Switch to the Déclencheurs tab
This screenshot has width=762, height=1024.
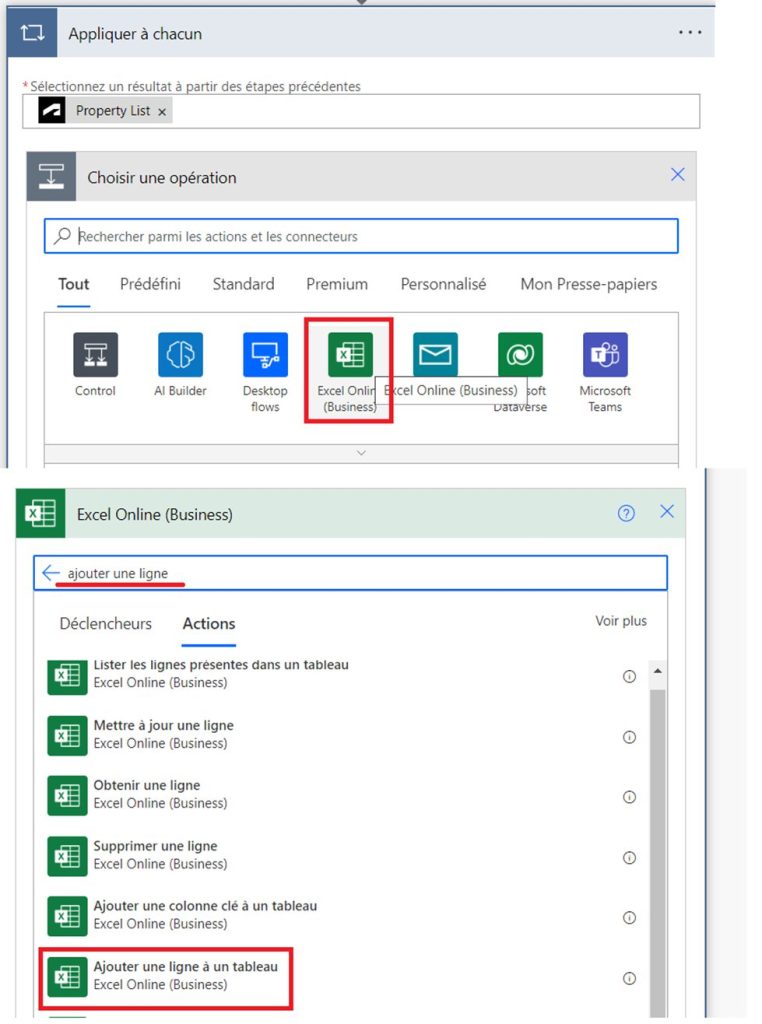click(x=105, y=624)
